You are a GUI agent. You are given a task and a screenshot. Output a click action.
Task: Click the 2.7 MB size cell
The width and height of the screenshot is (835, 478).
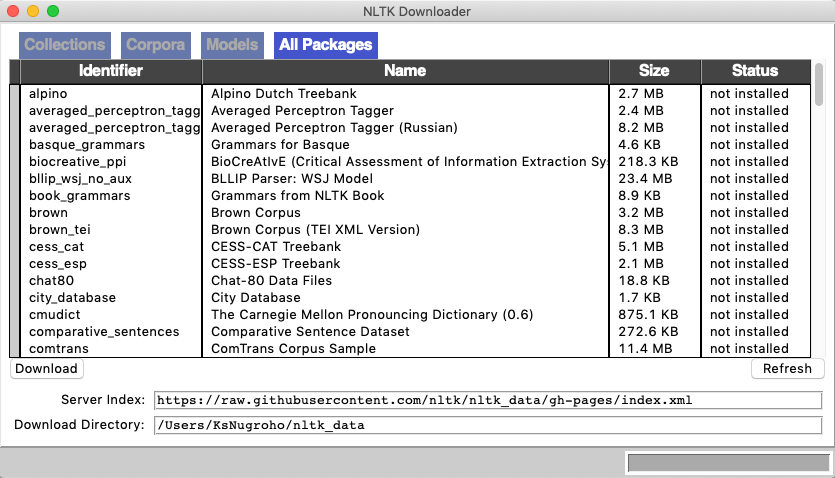(x=641, y=94)
